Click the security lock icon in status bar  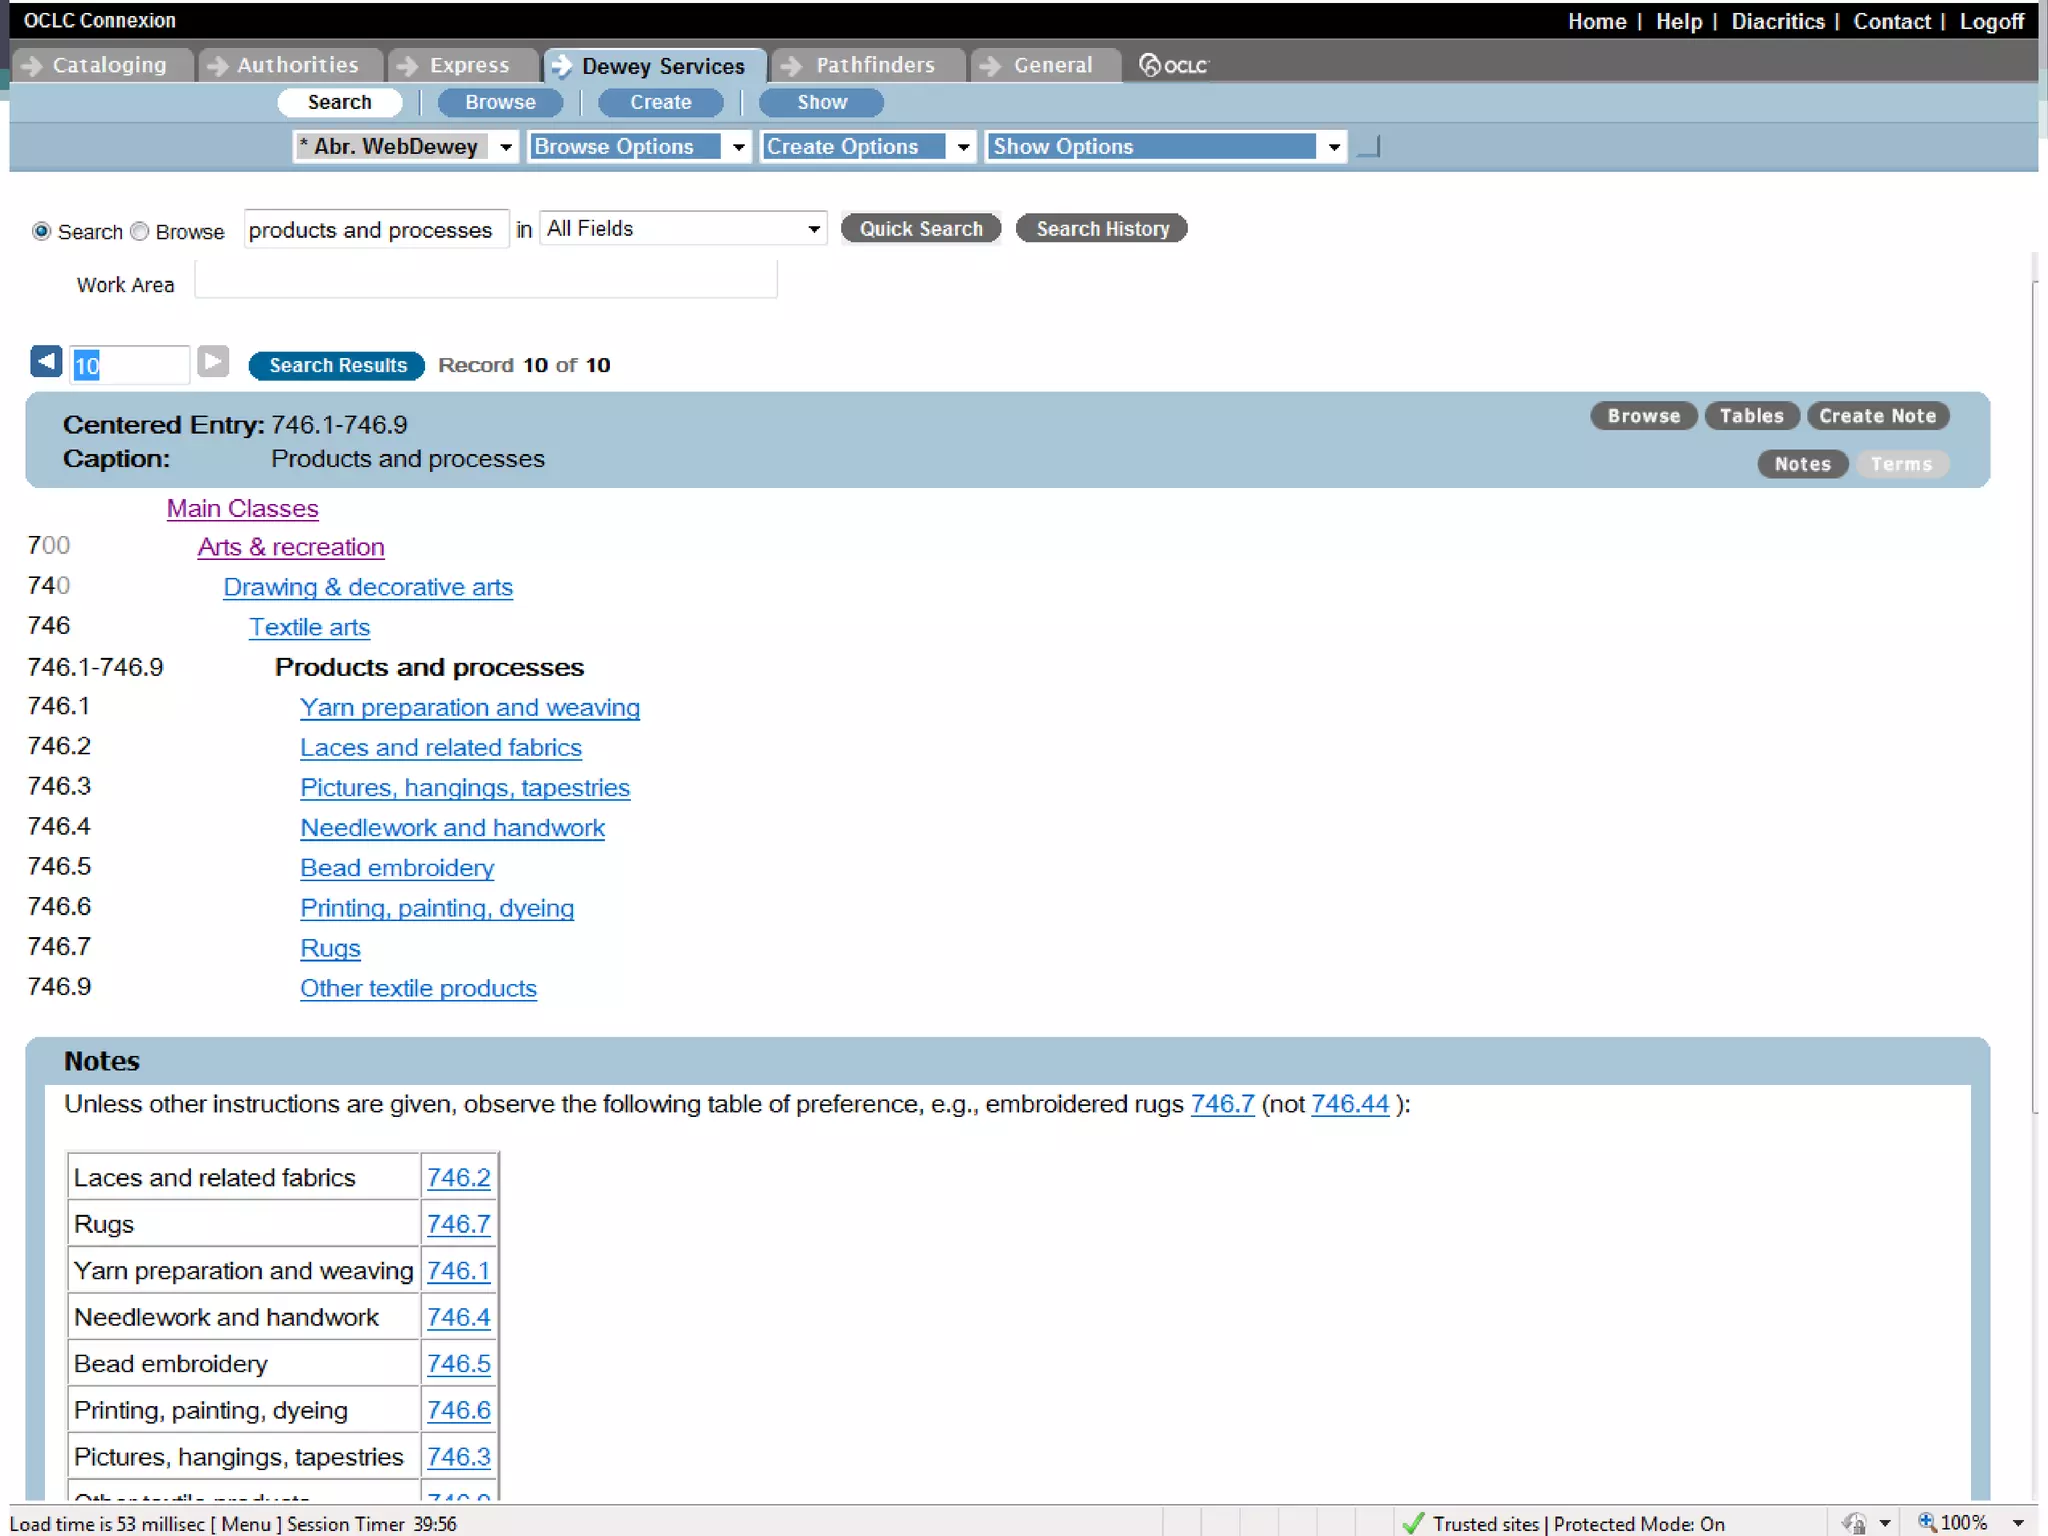(1855, 1523)
